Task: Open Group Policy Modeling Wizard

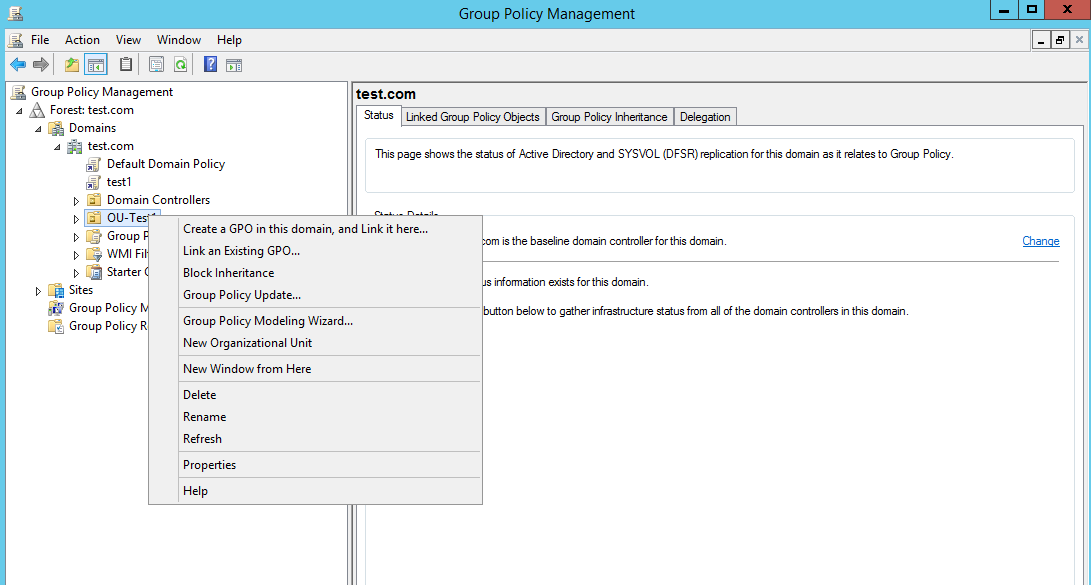Action: coord(315,321)
